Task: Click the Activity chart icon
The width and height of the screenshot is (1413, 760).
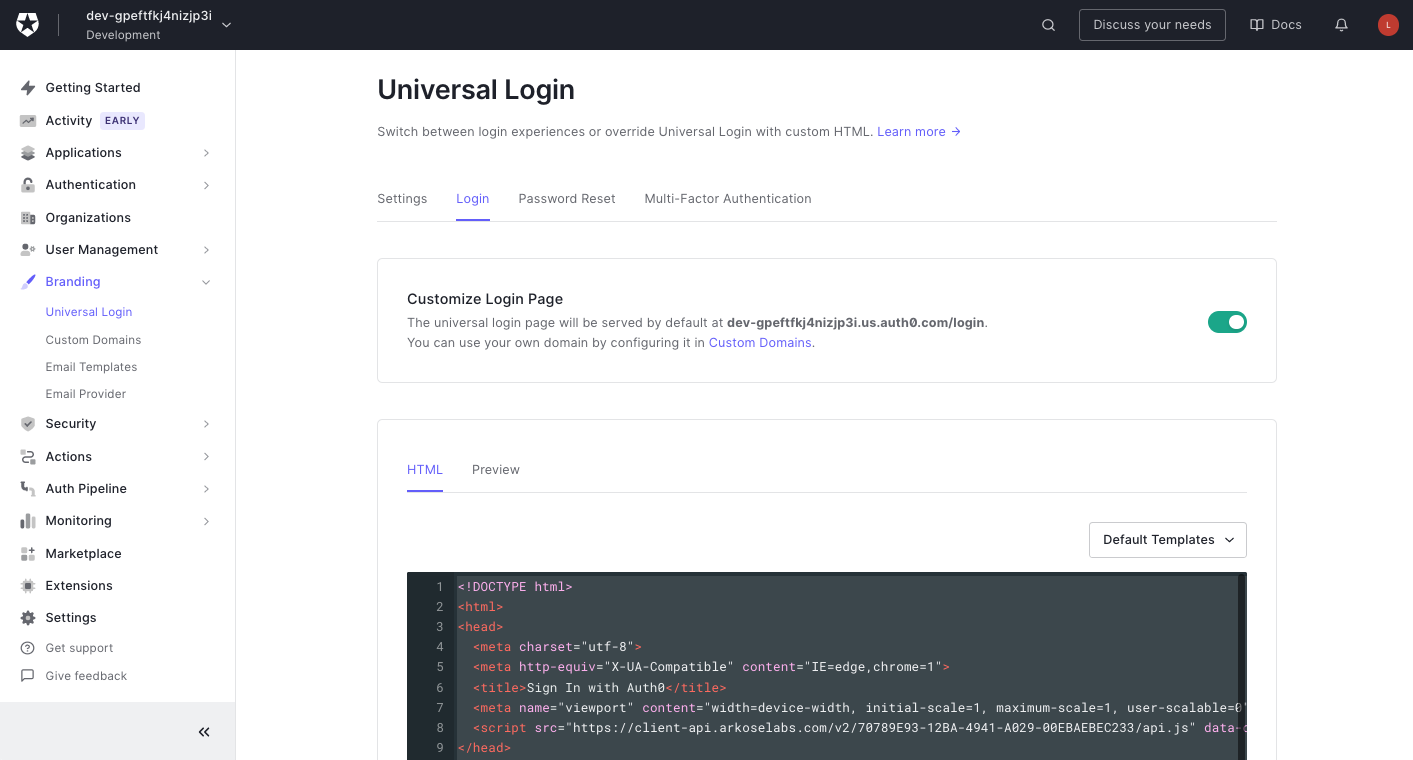Action: 28,121
